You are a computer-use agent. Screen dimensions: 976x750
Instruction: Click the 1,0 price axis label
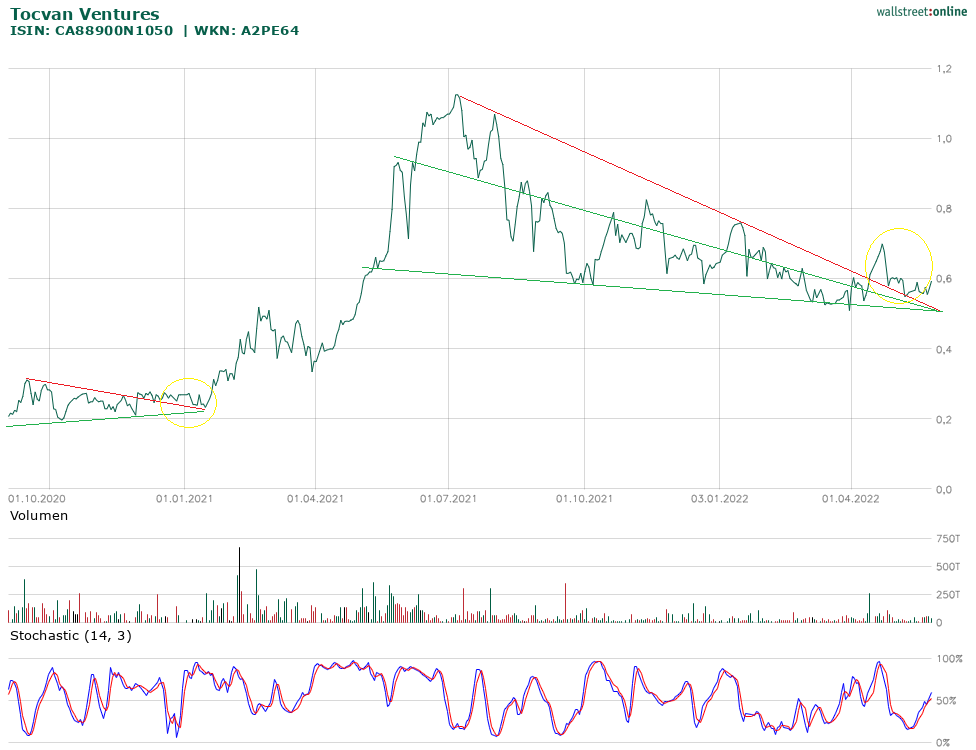[x=944, y=139]
